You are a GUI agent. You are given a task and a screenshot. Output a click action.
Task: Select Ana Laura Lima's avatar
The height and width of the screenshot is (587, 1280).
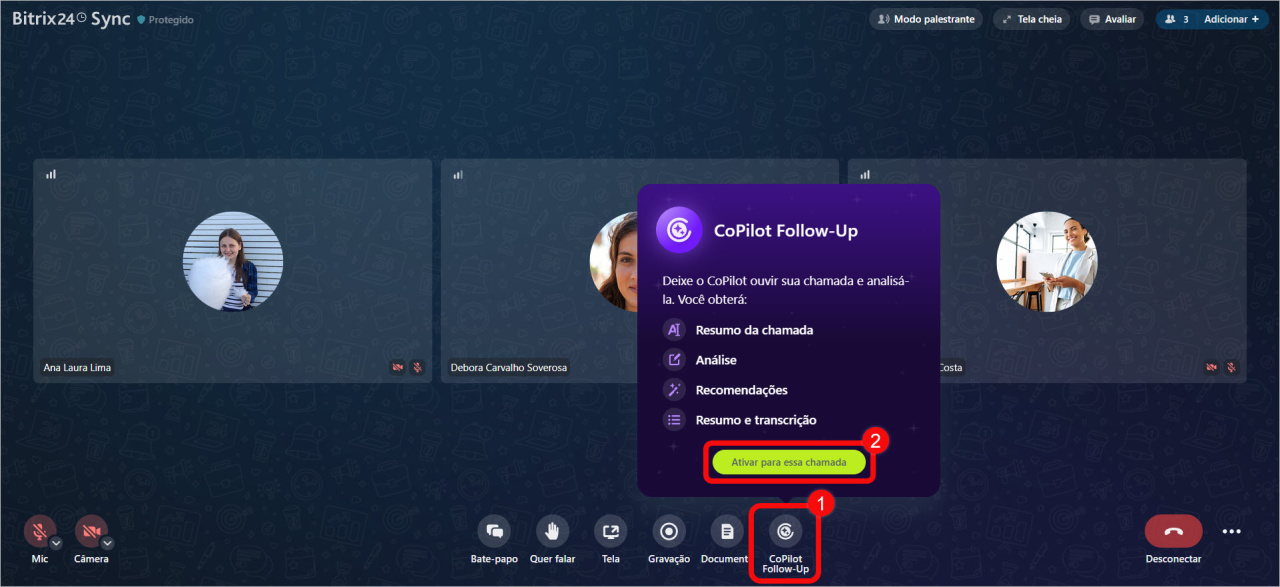pos(233,260)
